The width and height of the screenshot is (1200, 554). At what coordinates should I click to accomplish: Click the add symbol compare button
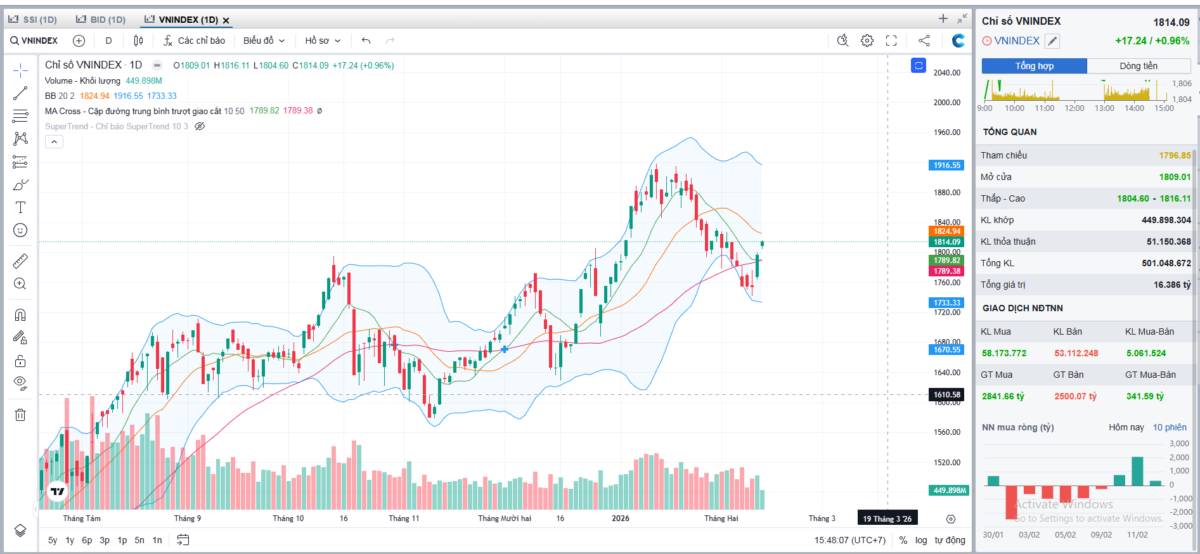coord(79,40)
